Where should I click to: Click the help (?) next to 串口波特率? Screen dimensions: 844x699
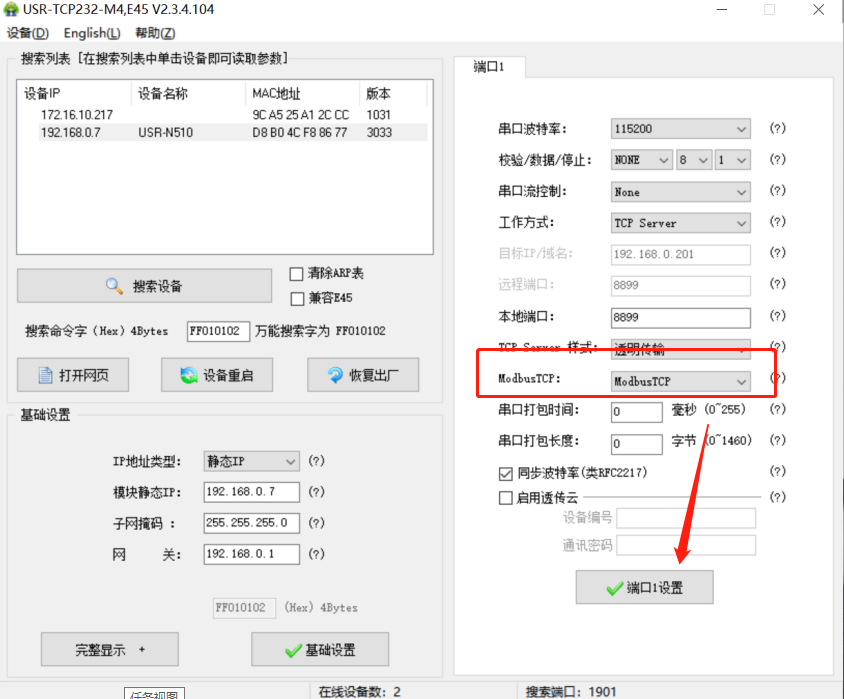[x=776, y=129]
